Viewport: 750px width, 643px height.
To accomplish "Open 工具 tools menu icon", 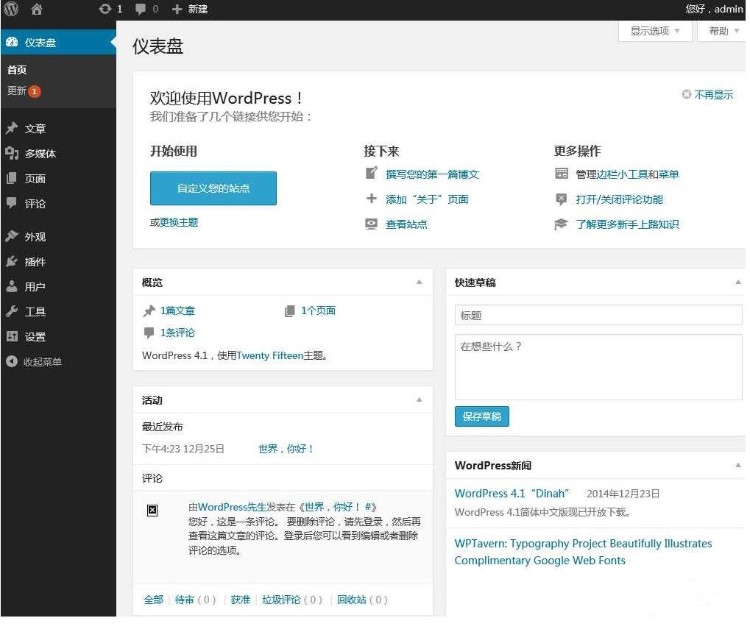I will click(12, 311).
